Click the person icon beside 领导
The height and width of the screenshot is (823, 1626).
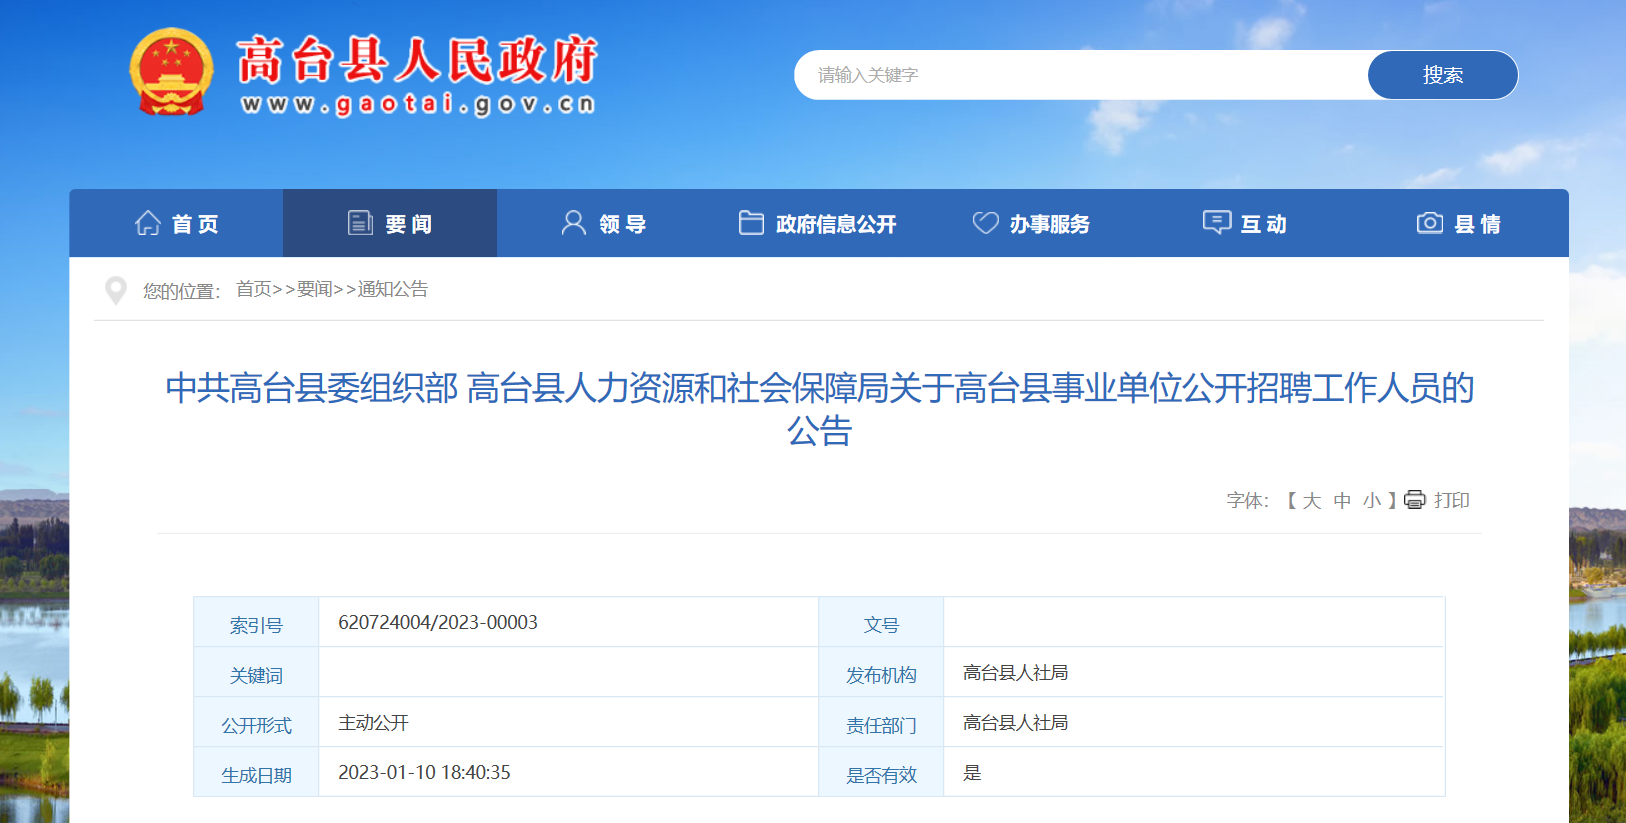(x=574, y=222)
